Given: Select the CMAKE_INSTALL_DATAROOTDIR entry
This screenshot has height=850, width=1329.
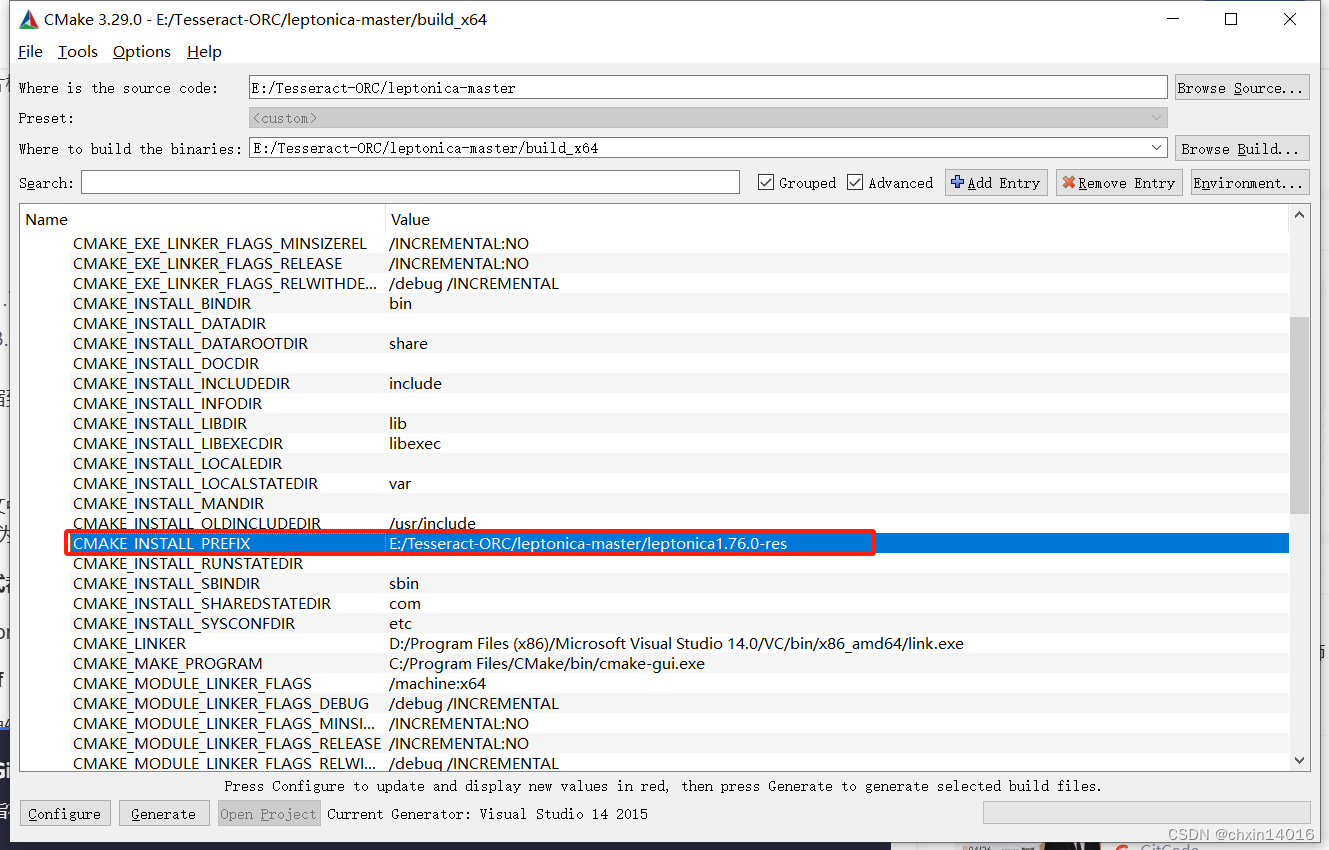Looking at the screenshot, I should click(x=190, y=343).
